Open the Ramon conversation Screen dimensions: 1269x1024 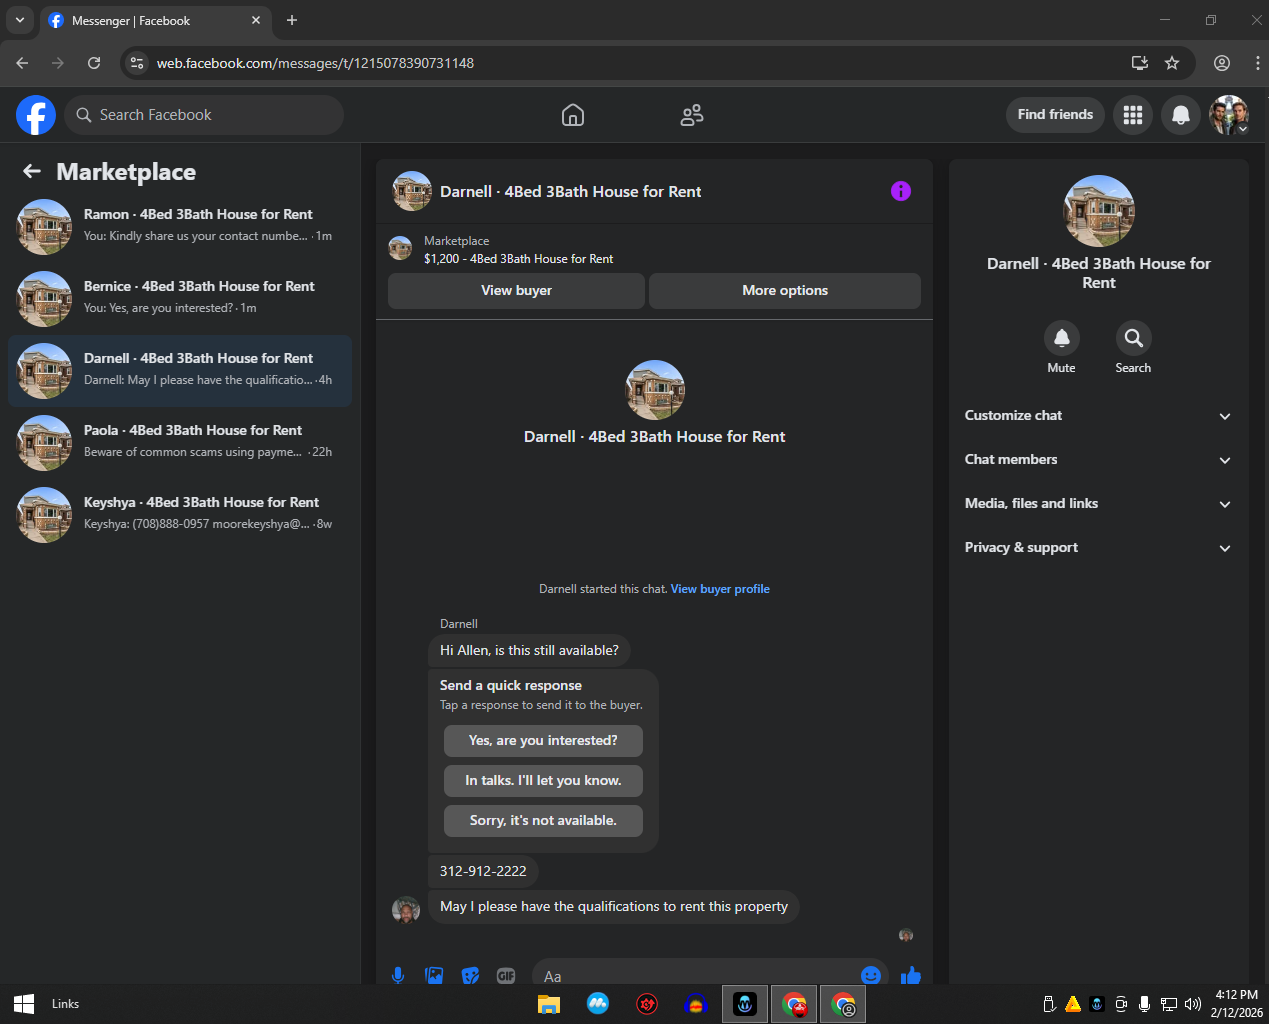(180, 227)
